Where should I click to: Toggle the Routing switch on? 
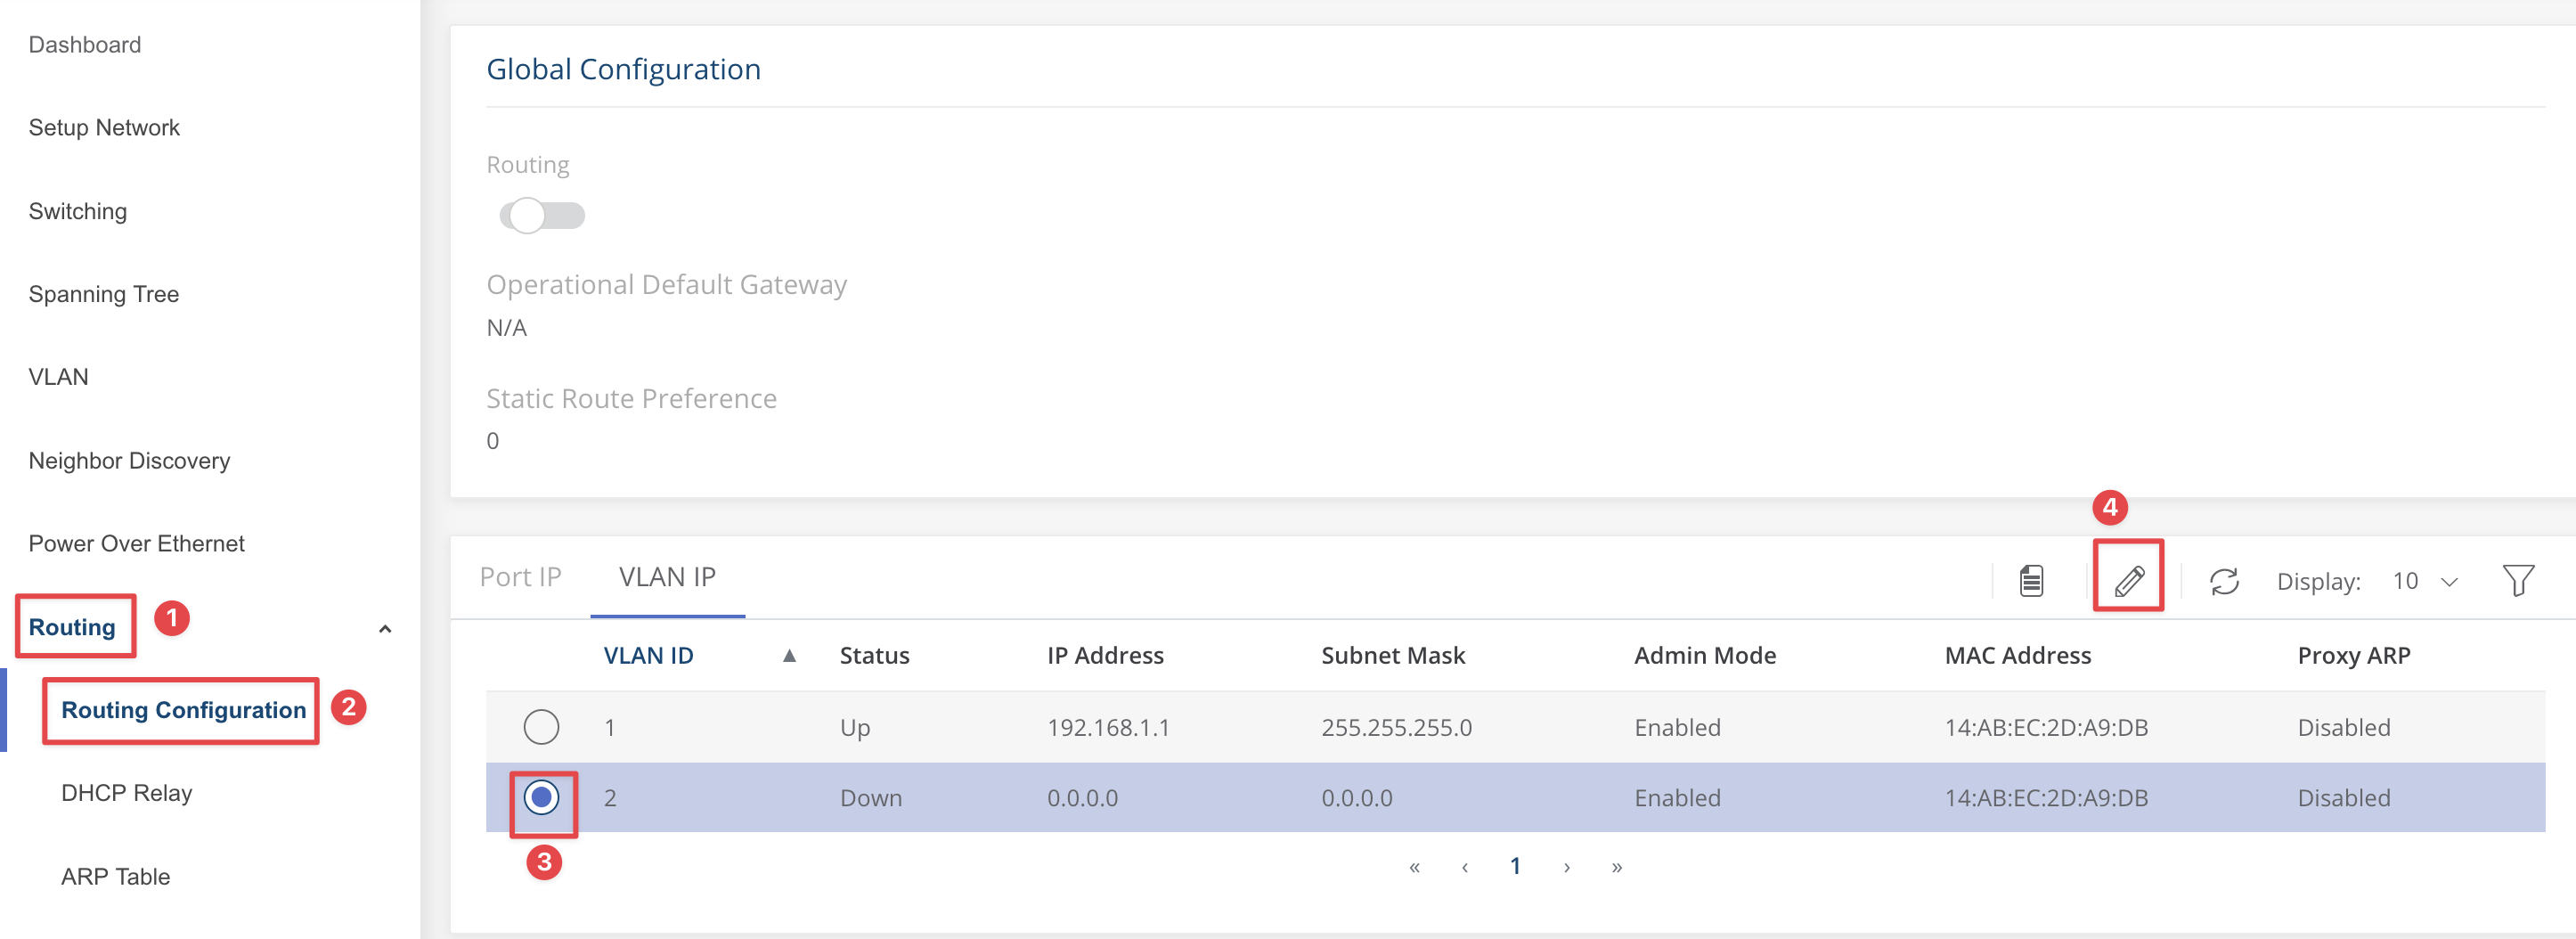542,215
